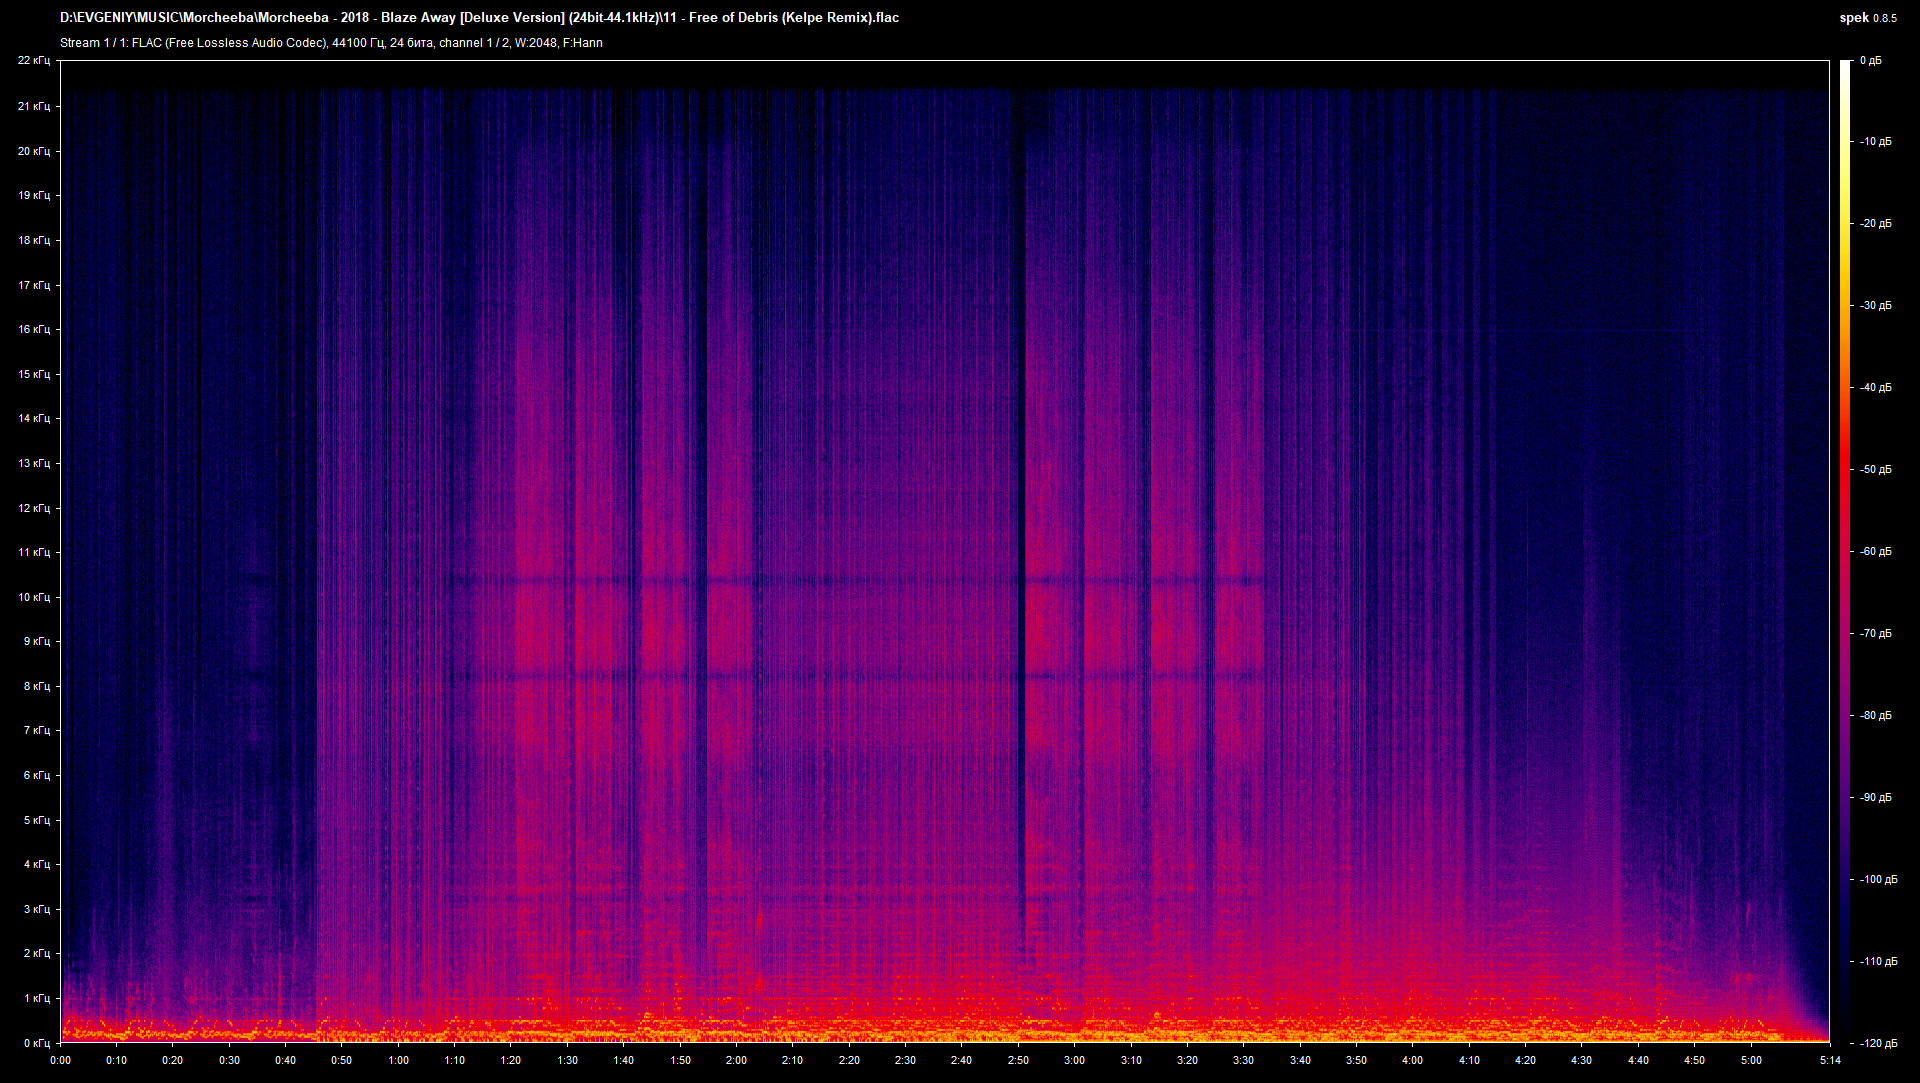Viewport: 1920px width, 1083px height.
Task: Click the '2:30' time axis label
Action: [x=905, y=1060]
